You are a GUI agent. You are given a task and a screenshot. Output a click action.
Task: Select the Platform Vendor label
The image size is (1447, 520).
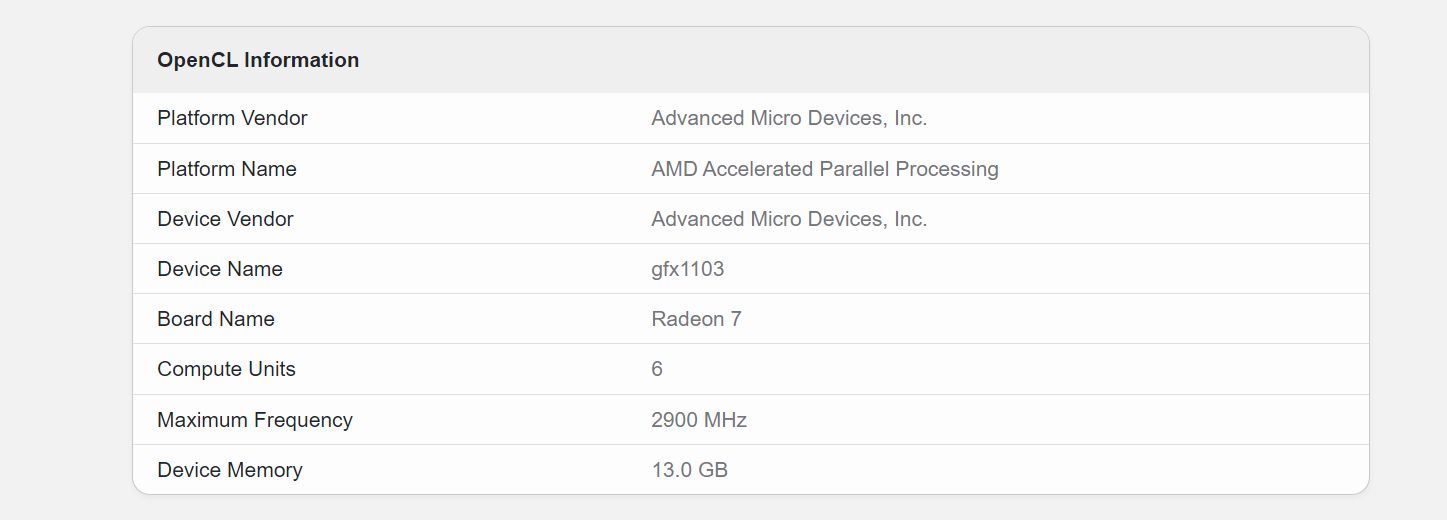coord(232,118)
